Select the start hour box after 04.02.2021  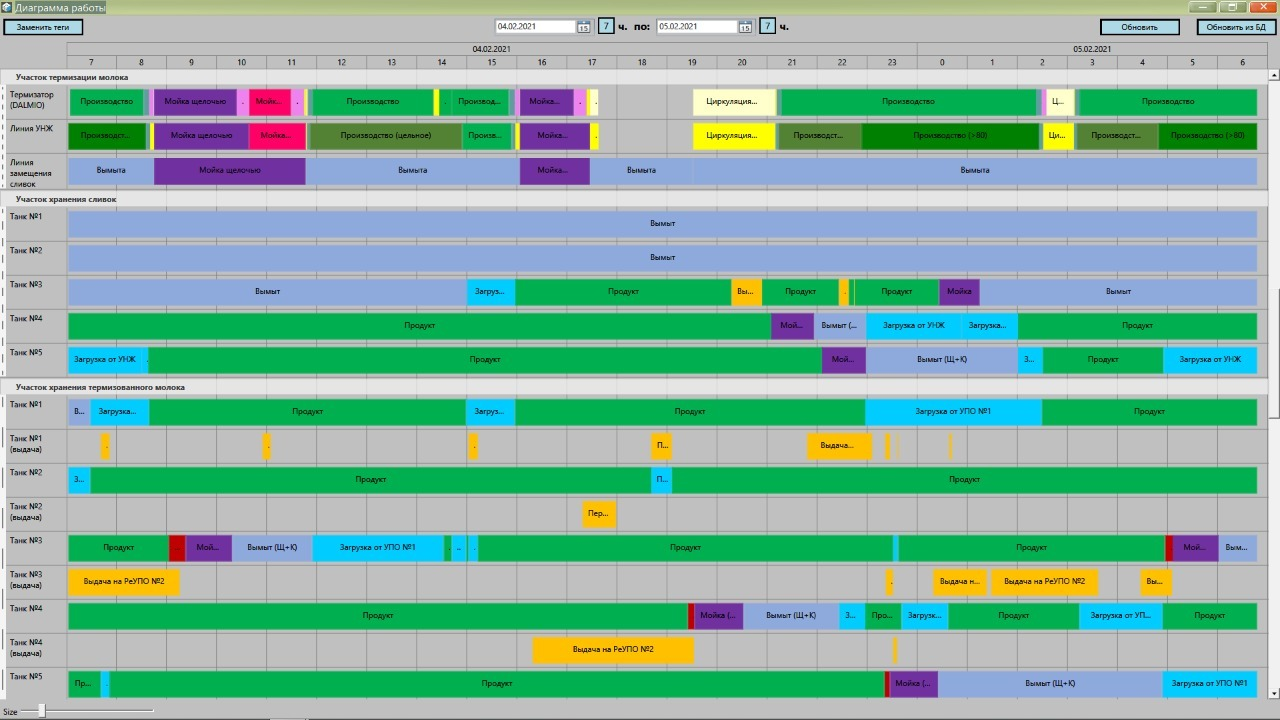point(606,27)
